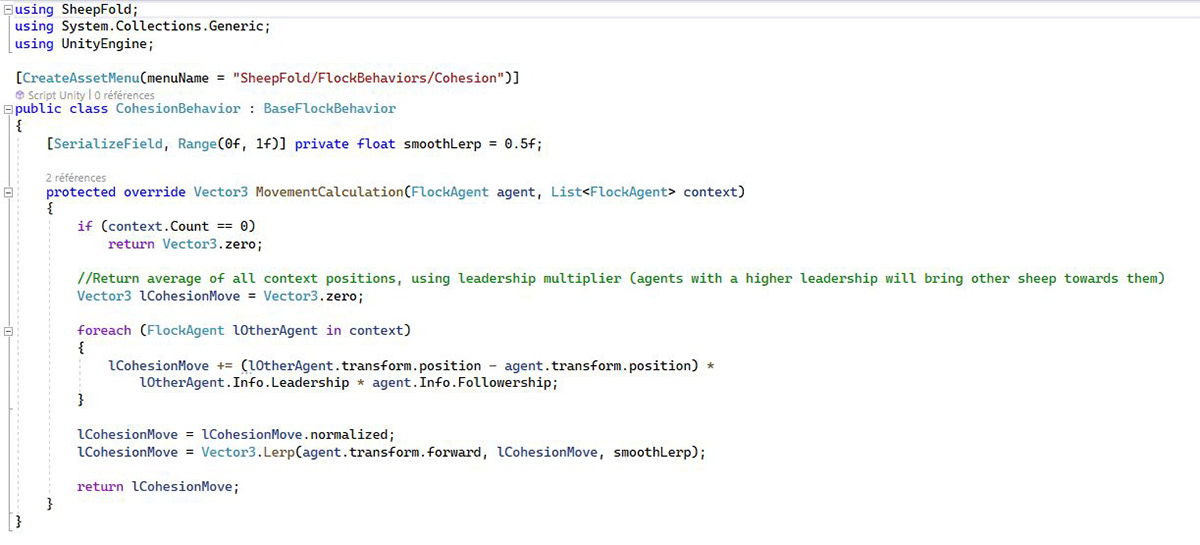This screenshot has height=545, width=1200.
Task: Collapse the CohesionBehavior class region
Action: click(x=8, y=108)
